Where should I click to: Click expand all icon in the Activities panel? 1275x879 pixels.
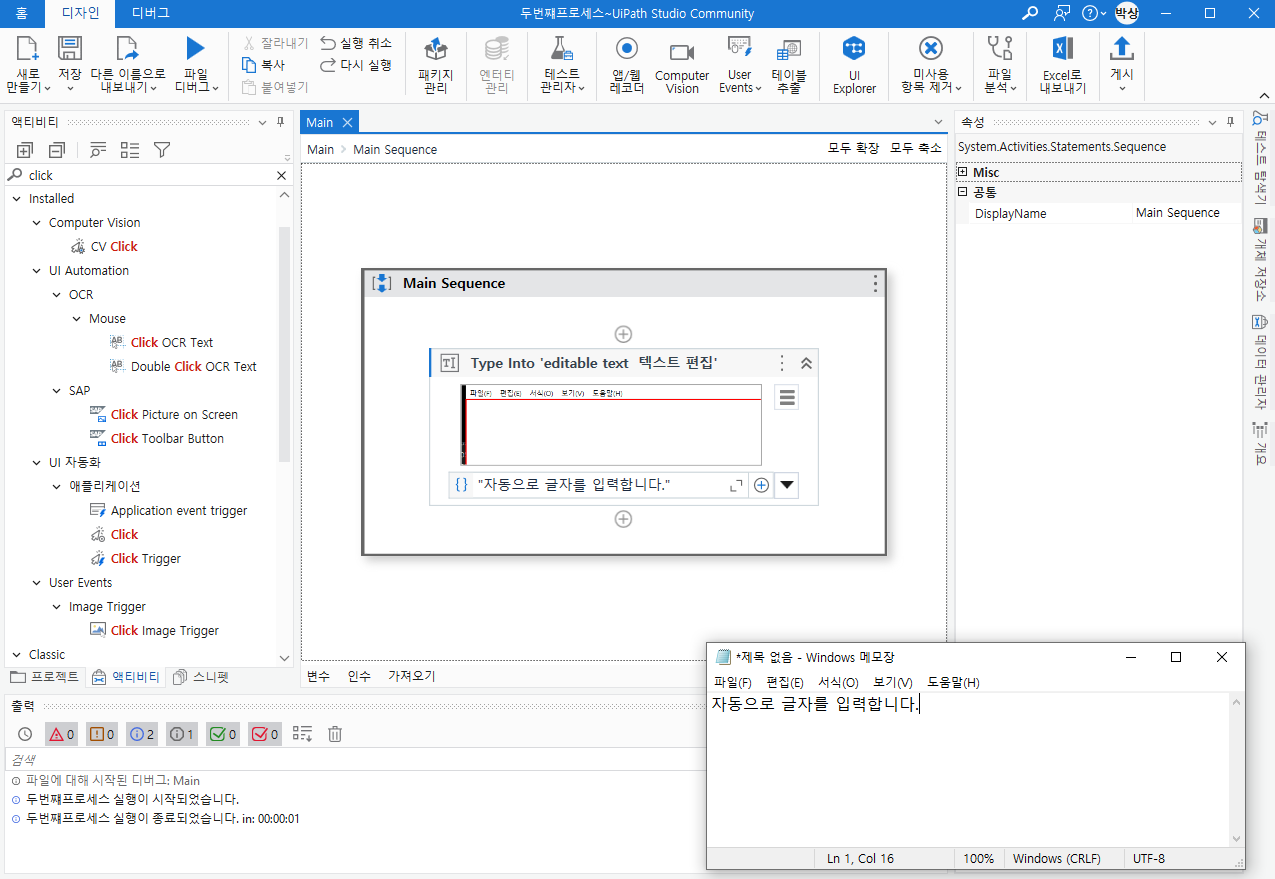(x=25, y=150)
